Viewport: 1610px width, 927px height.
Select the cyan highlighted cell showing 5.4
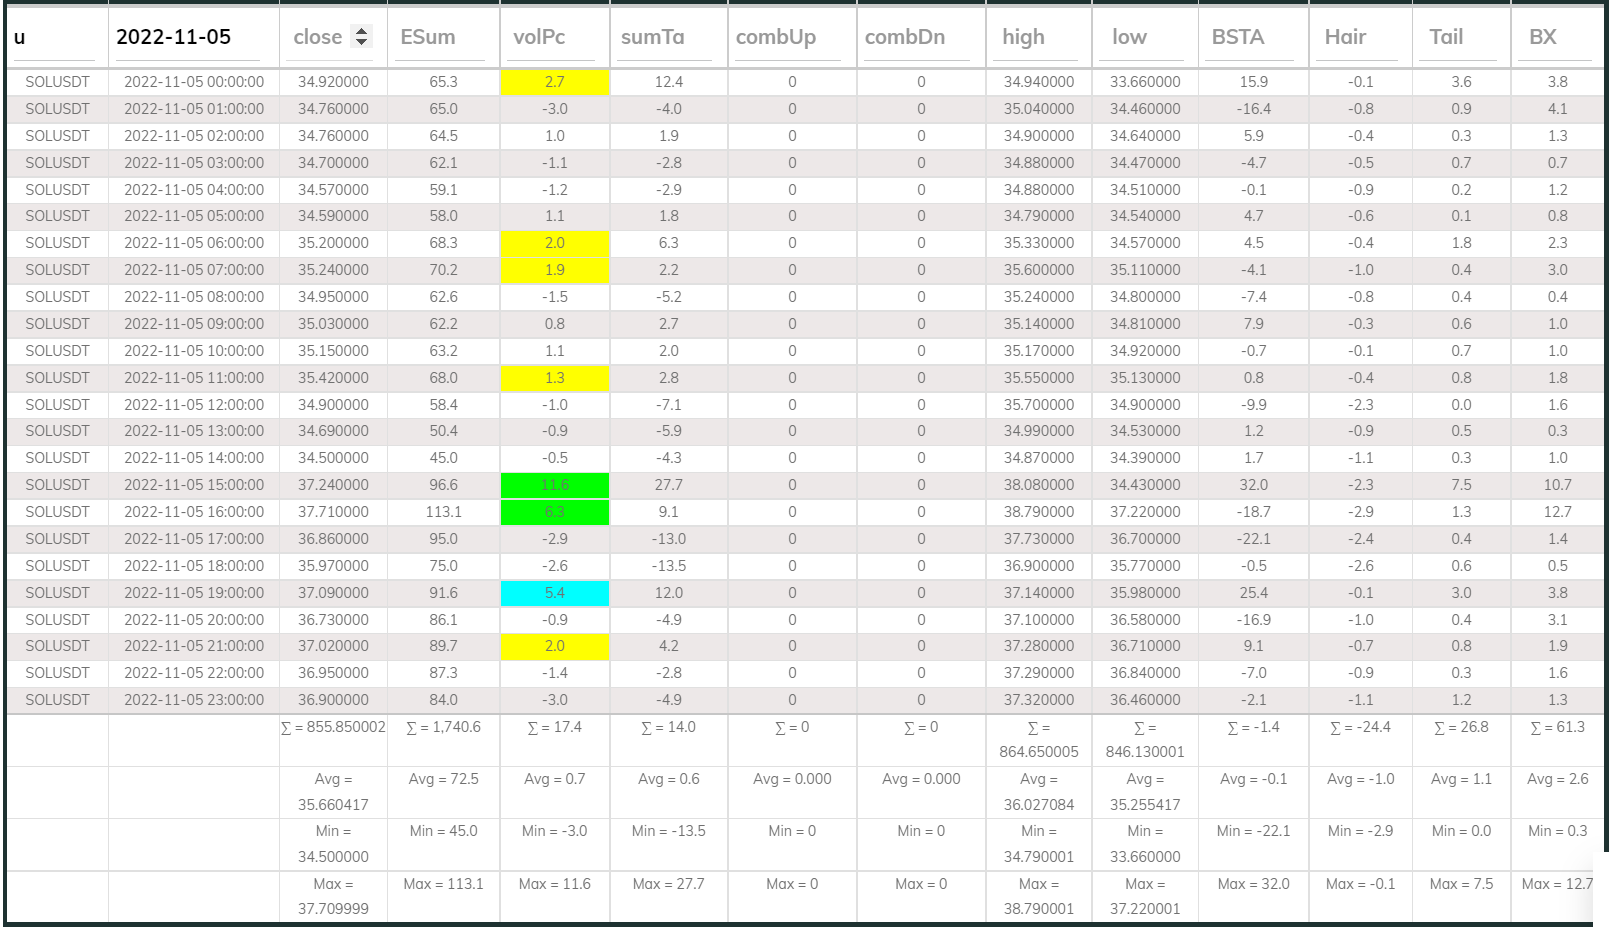(x=554, y=592)
